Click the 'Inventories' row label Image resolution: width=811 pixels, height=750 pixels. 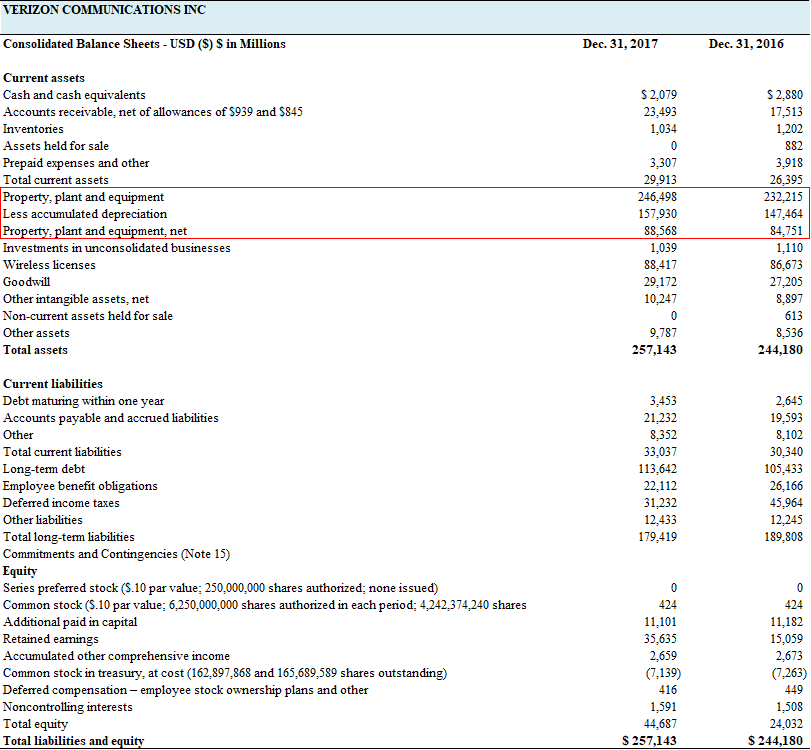[x=33, y=129]
